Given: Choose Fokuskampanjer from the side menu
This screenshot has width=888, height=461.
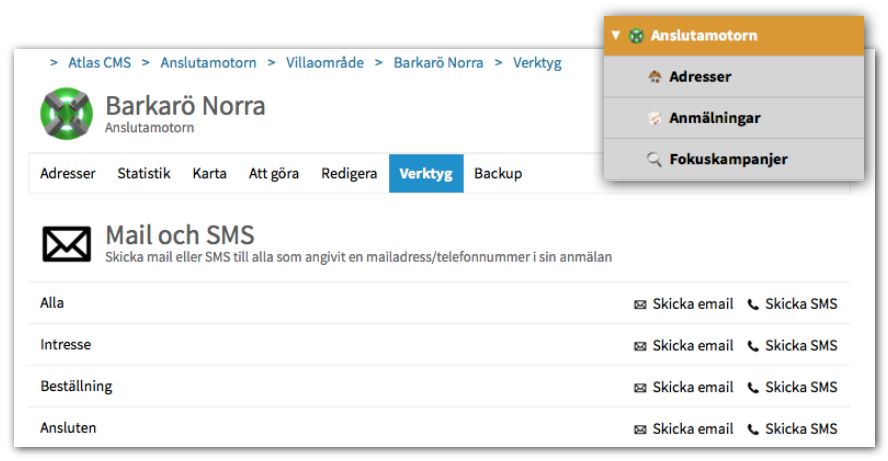Looking at the screenshot, I should [728, 159].
